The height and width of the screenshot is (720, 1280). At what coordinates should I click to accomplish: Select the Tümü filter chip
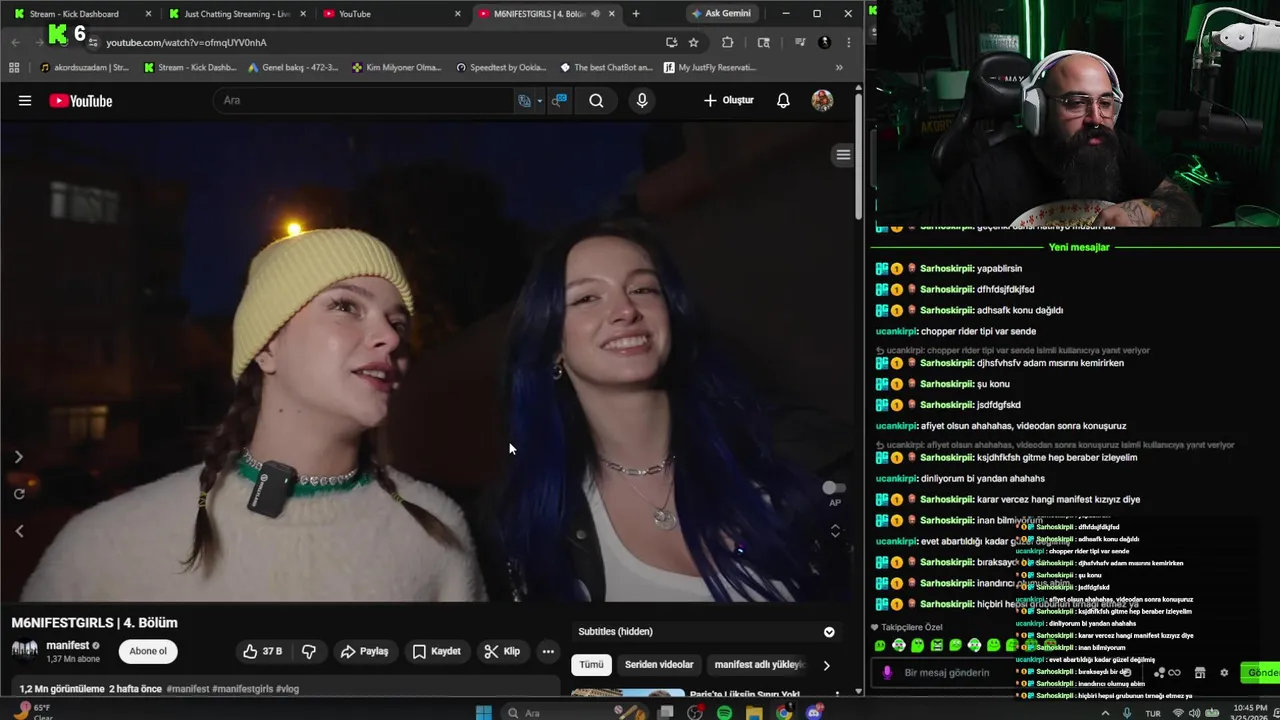coord(591,664)
